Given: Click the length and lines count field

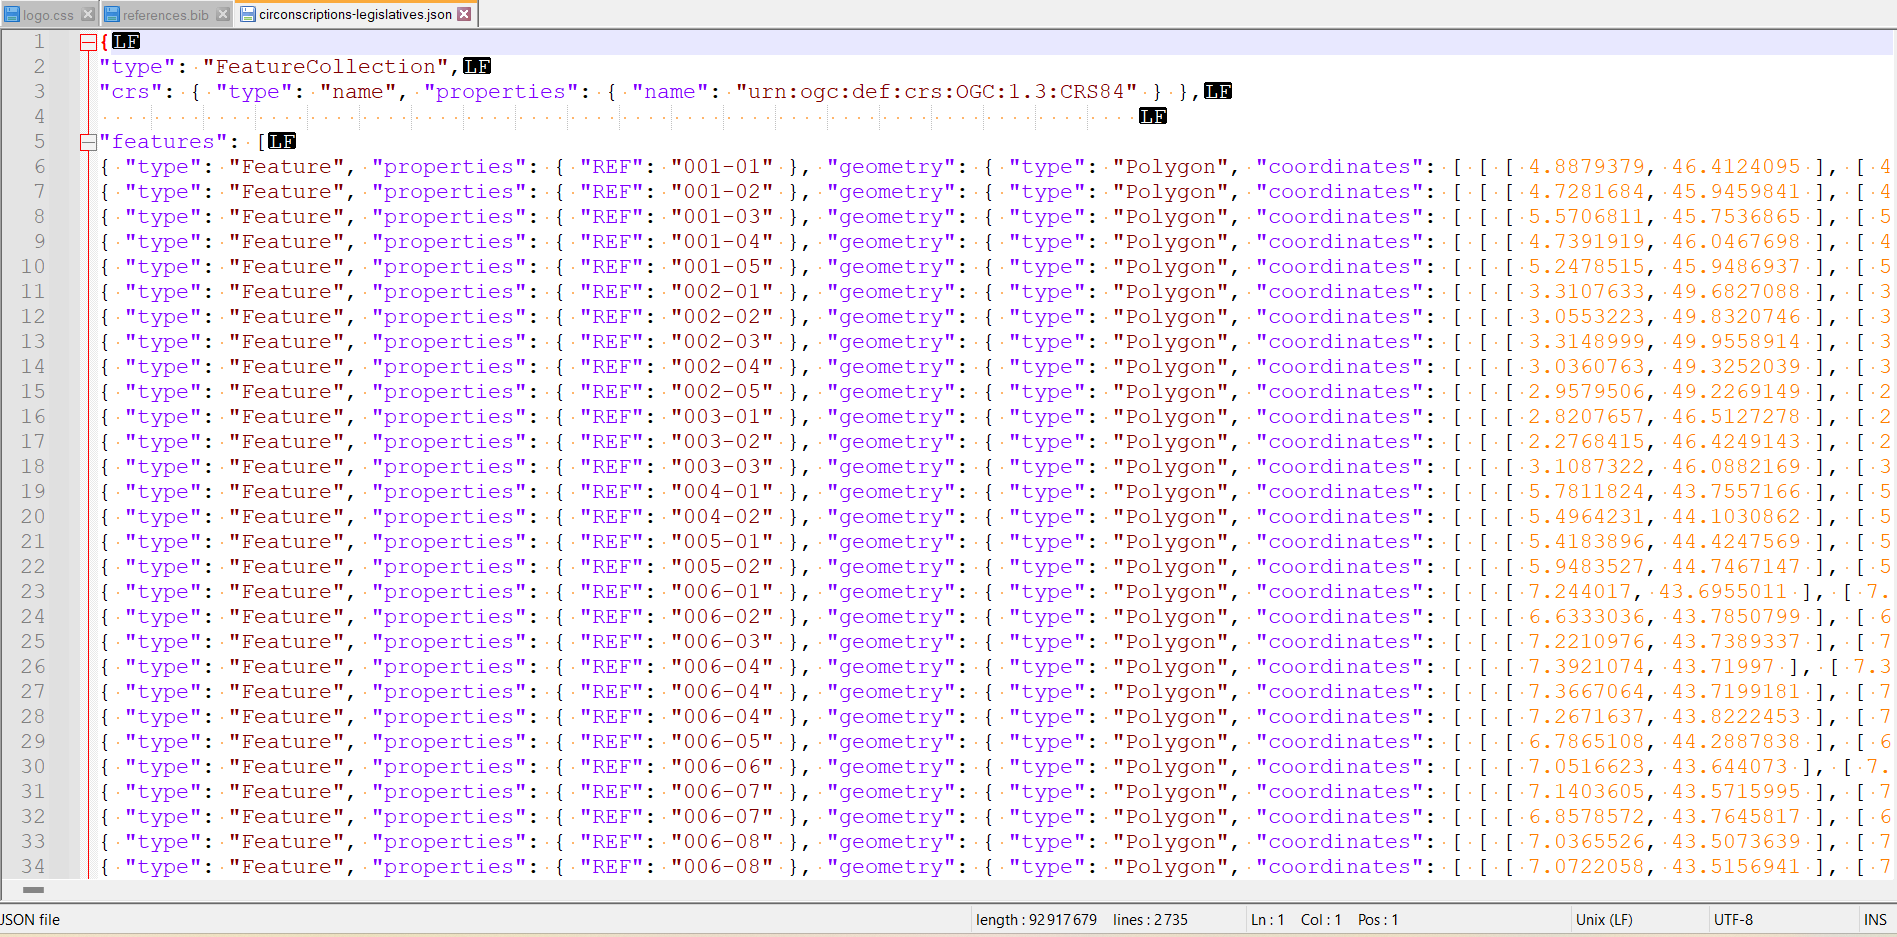Looking at the screenshot, I should [x=1081, y=920].
